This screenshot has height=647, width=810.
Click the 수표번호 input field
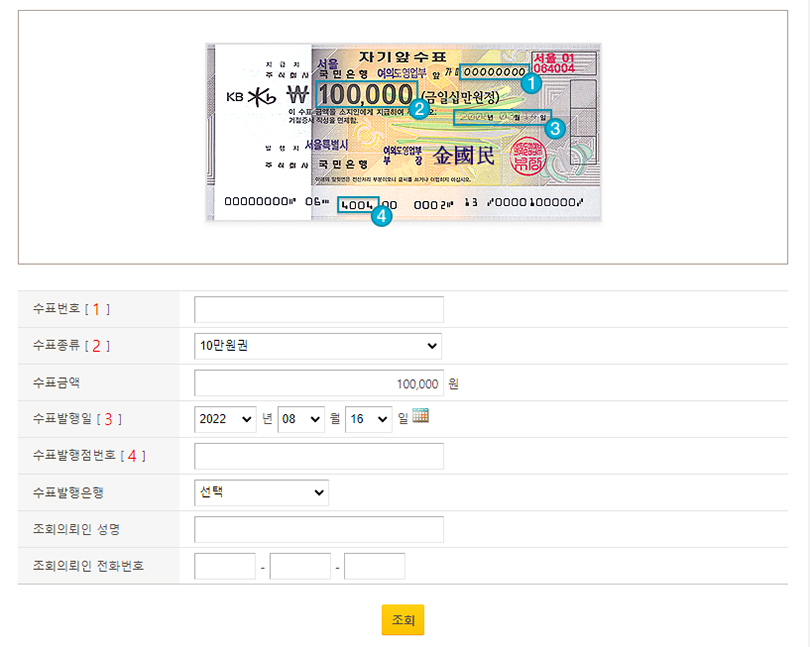point(319,309)
